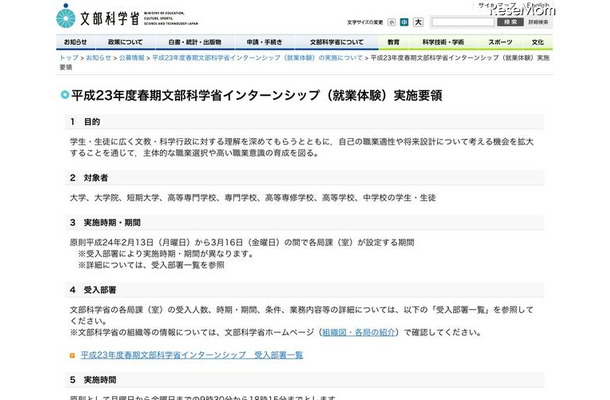Open the スポーツ navigation tab
This screenshot has height=400, width=610.
pyautogui.click(x=500, y=42)
